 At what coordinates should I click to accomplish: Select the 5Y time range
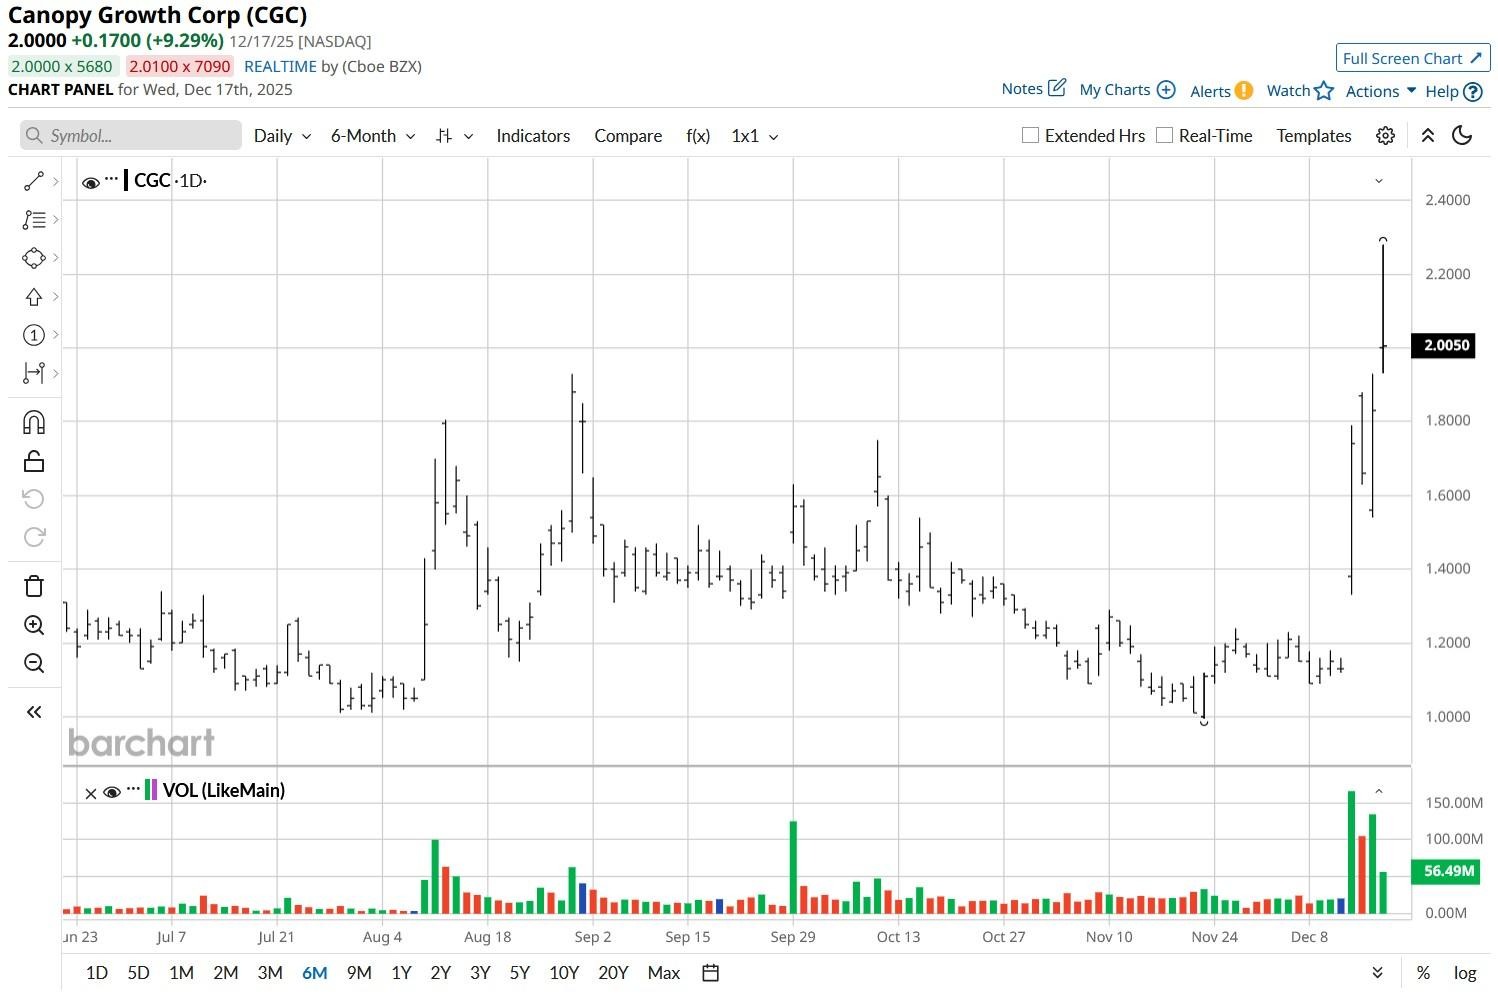click(x=520, y=973)
